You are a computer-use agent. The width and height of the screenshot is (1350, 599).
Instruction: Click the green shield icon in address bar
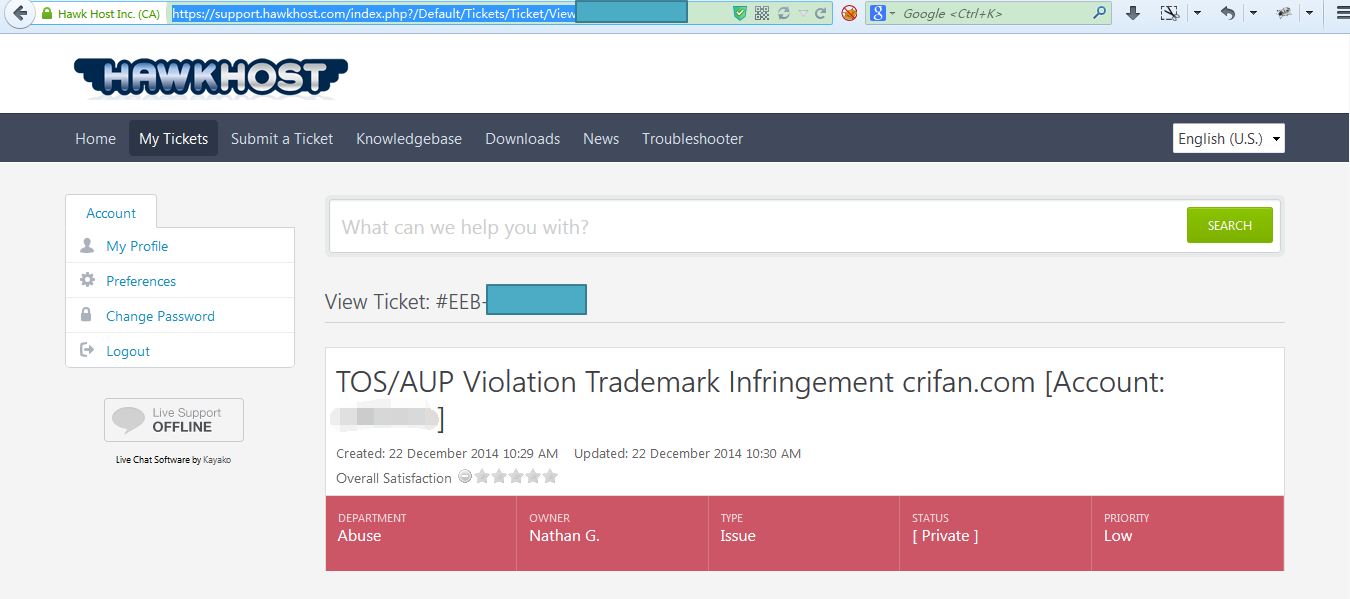pos(740,14)
